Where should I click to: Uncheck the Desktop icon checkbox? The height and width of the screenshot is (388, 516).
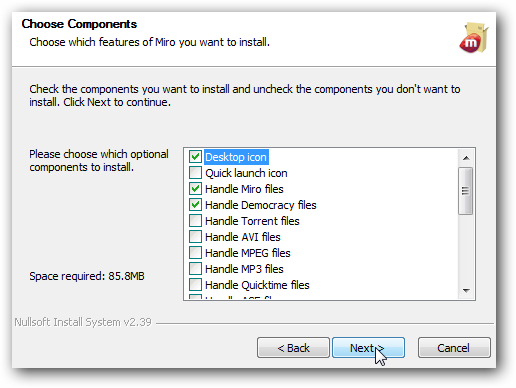pyautogui.click(x=195, y=156)
